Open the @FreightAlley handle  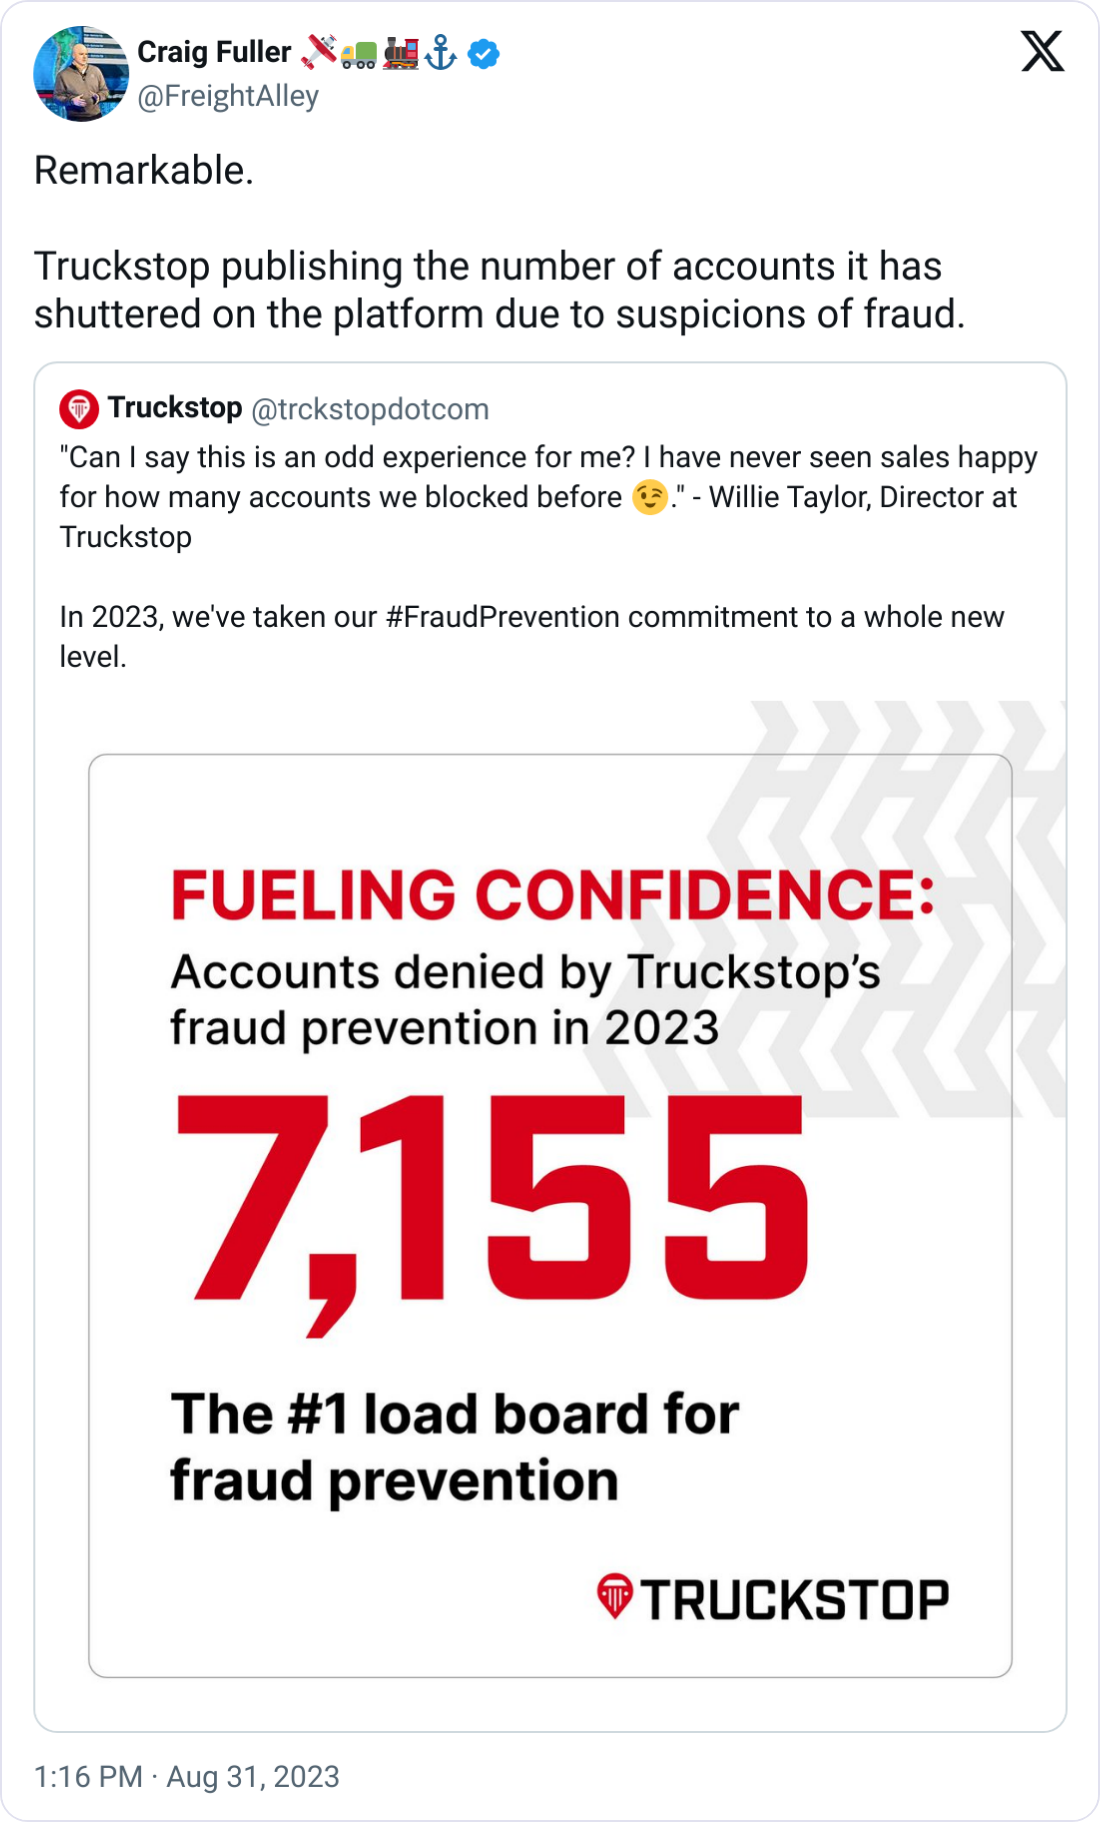(228, 96)
